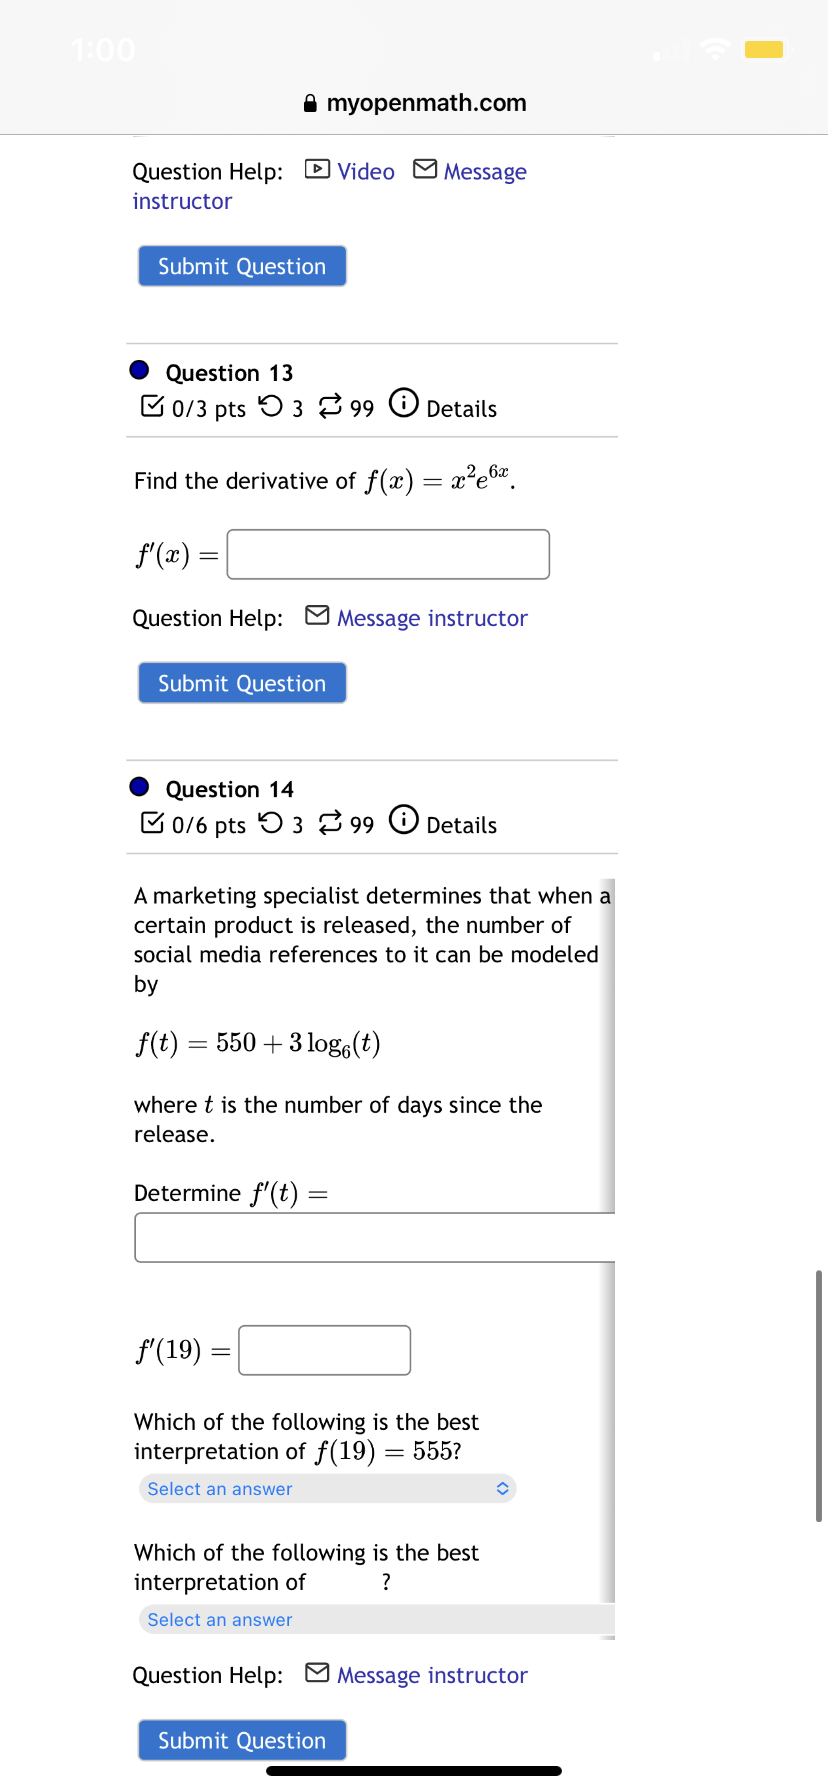Viewport: 828px width, 1792px height.
Task: Click the blue status dot beside Question 13
Action: [x=138, y=369]
